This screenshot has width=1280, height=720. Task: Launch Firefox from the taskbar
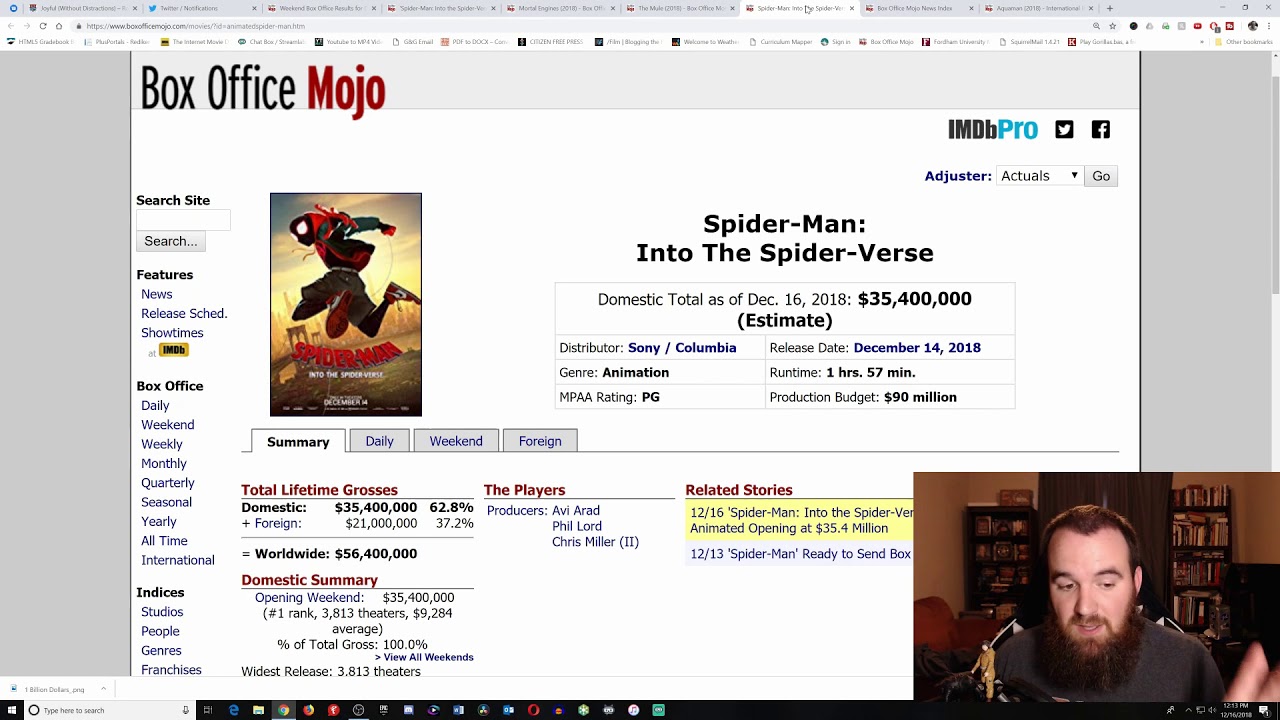tap(308, 710)
